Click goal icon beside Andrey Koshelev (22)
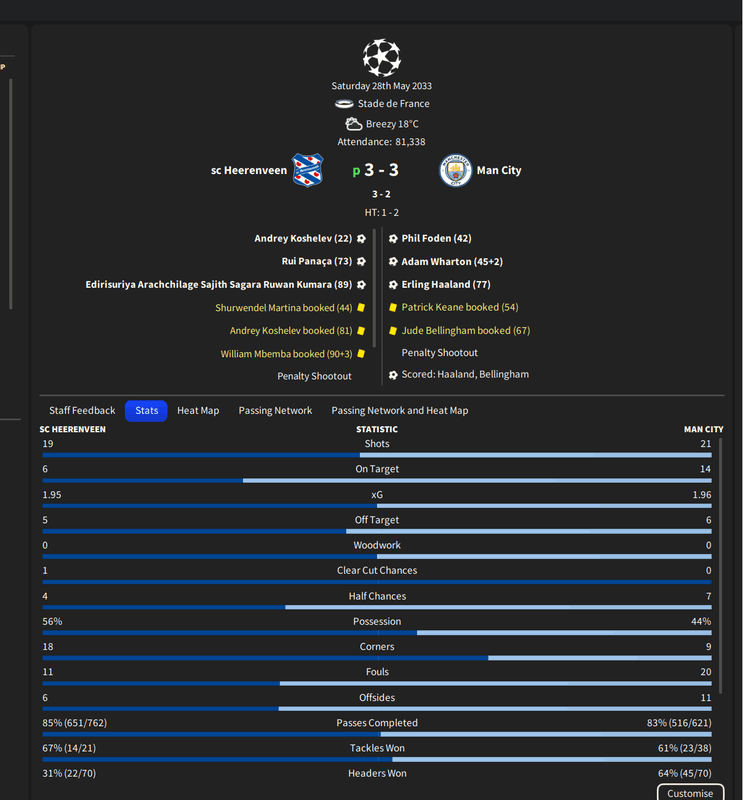743x800 pixels. click(x=361, y=238)
